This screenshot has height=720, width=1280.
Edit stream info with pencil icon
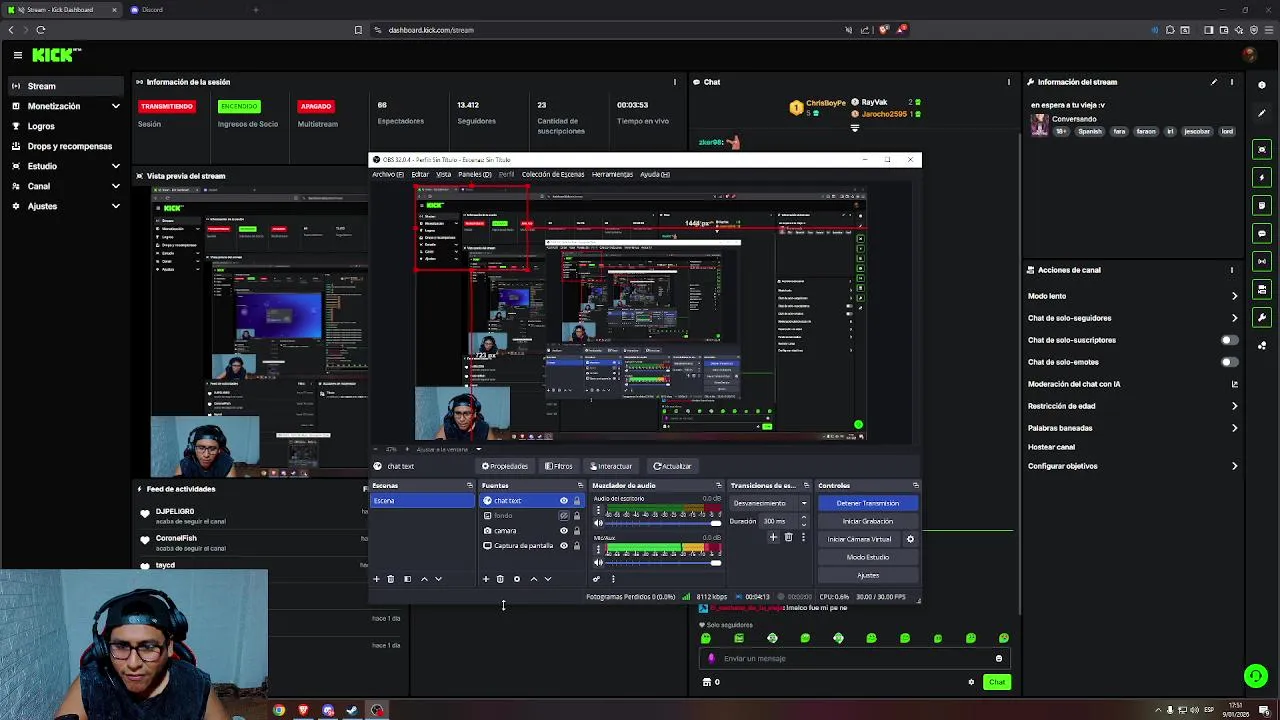1214,82
